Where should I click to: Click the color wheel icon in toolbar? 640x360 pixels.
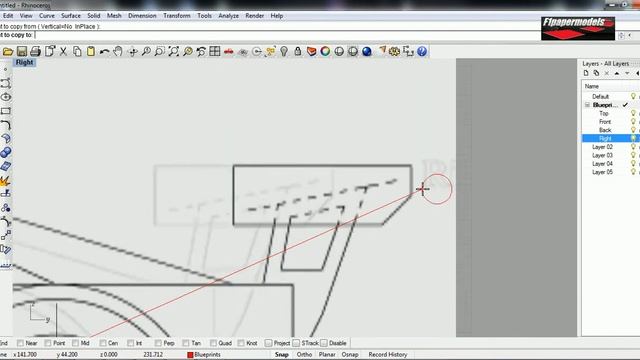pyautogui.click(x=325, y=51)
